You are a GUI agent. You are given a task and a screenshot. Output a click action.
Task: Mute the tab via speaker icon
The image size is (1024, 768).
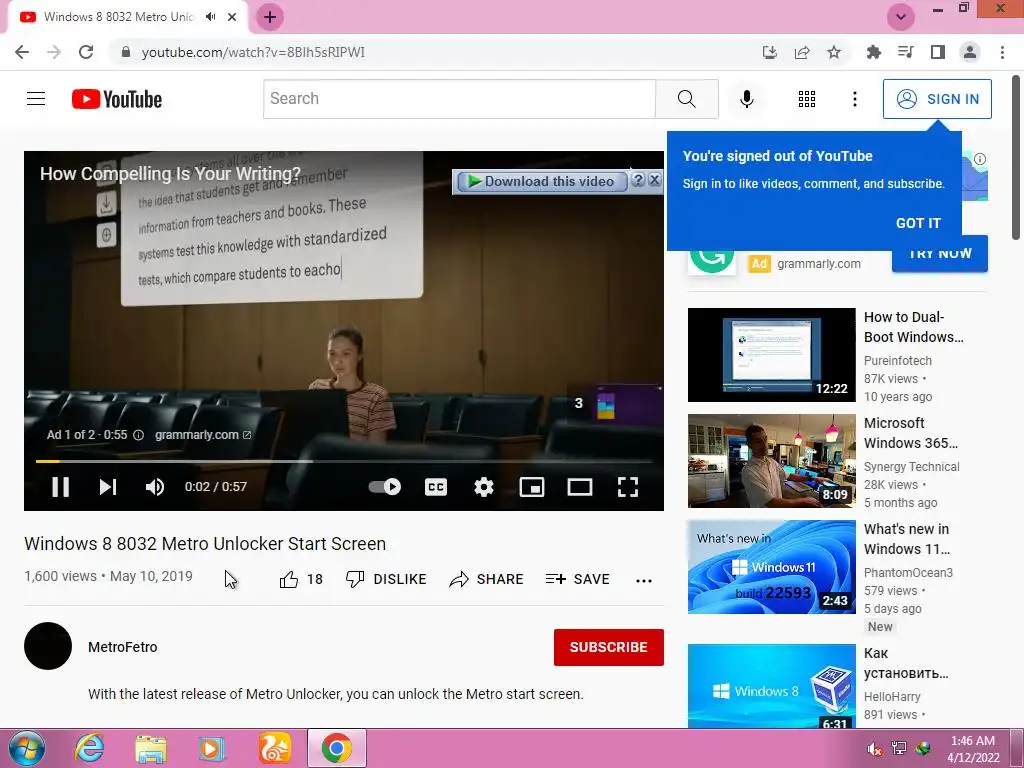tap(210, 17)
